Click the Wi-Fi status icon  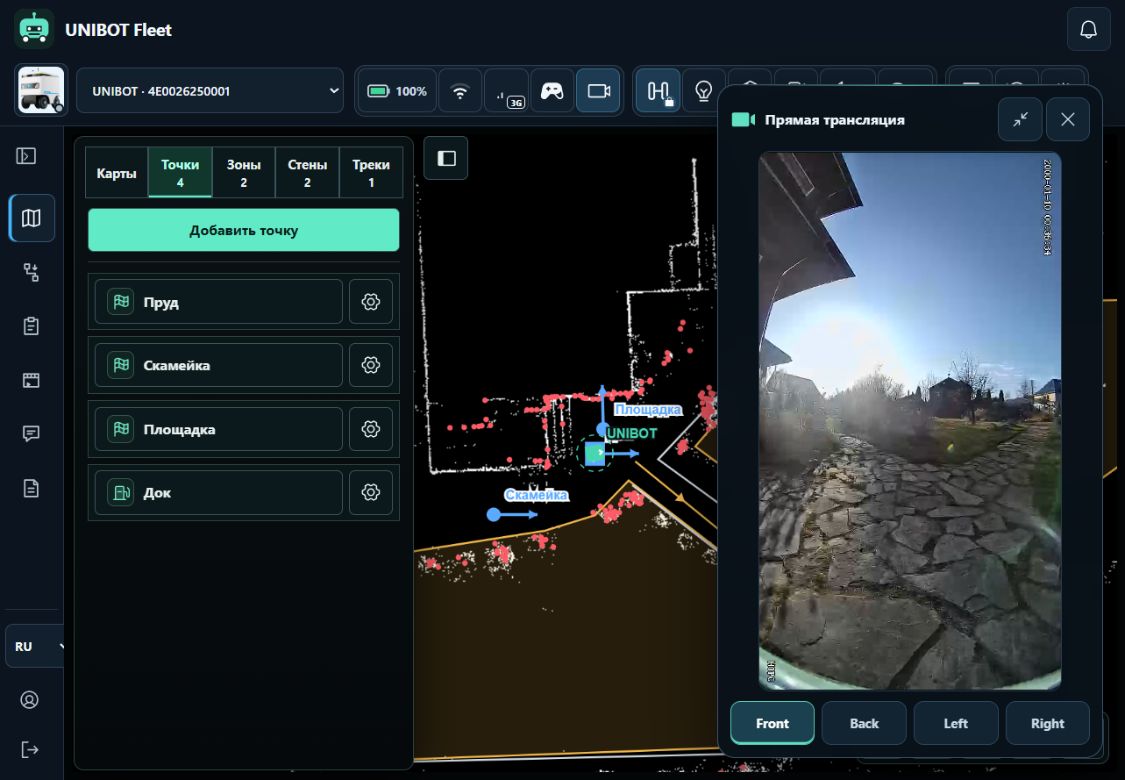(460, 91)
